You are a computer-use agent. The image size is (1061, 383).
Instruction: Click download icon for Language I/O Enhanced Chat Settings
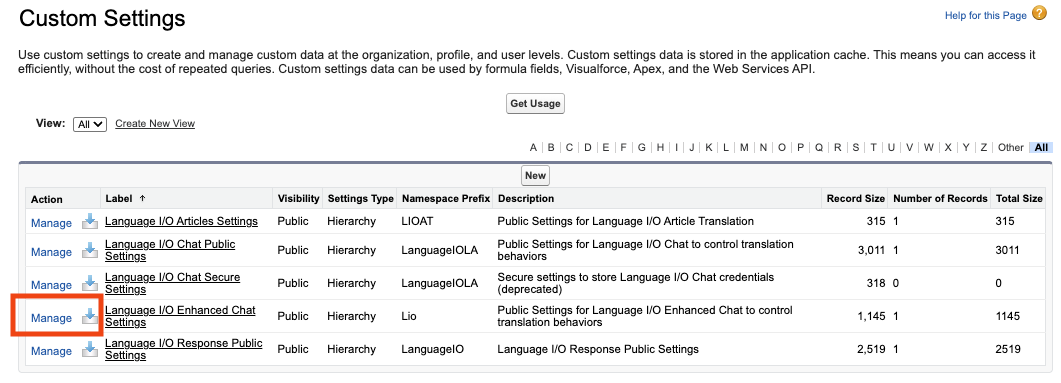89,316
